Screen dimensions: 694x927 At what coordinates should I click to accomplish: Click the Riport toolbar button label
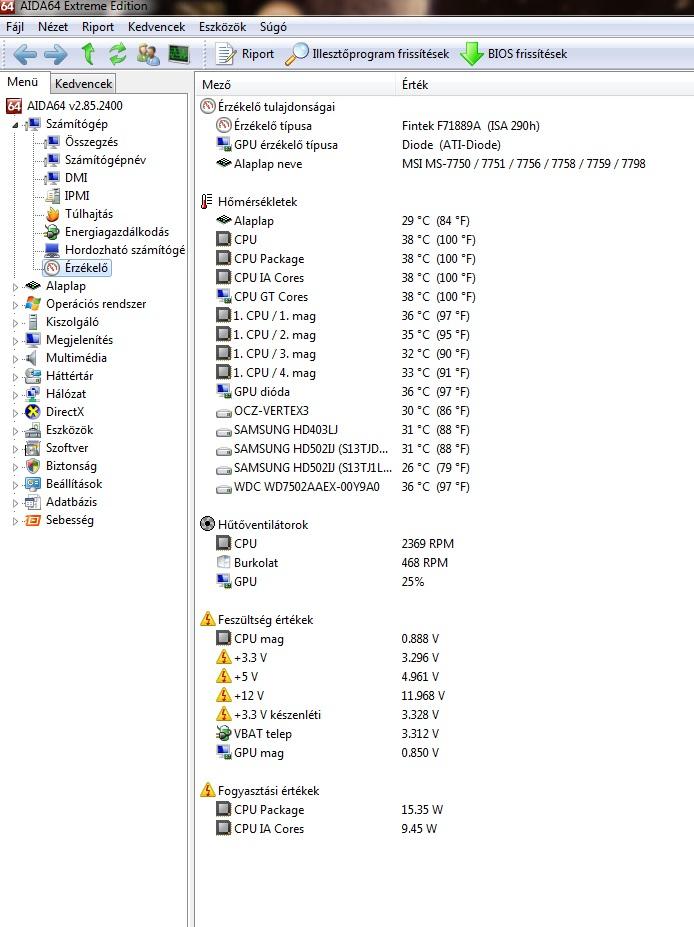(258, 54)
